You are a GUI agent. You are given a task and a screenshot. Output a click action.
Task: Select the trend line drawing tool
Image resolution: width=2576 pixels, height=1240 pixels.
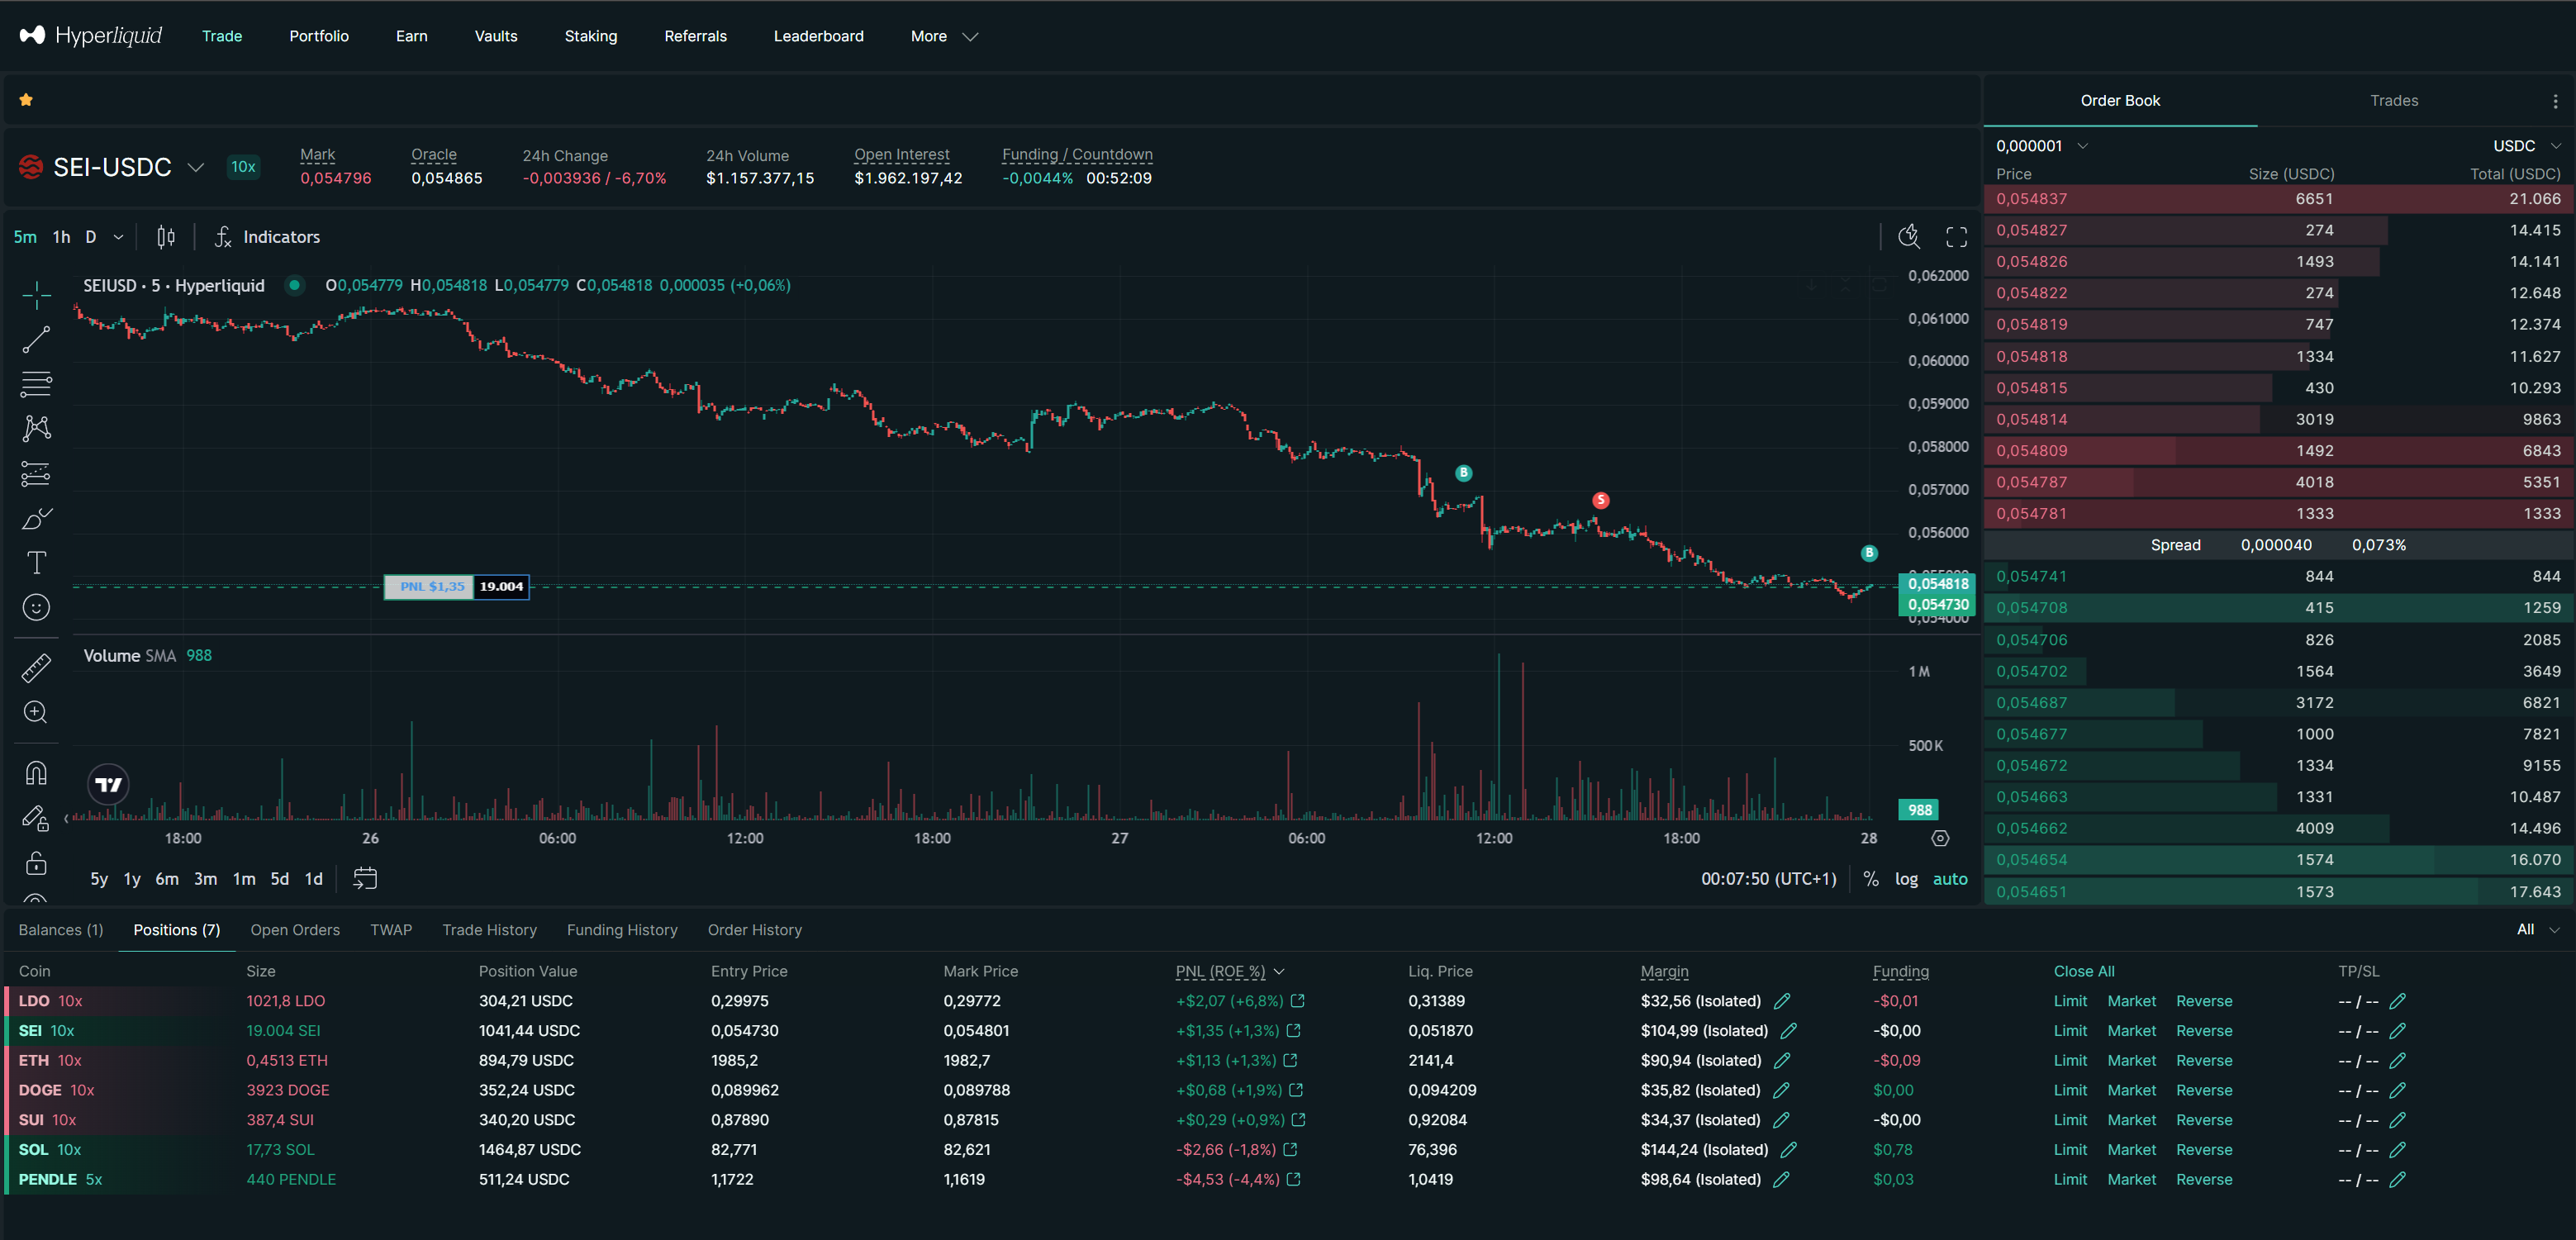[x=36, y=340]
